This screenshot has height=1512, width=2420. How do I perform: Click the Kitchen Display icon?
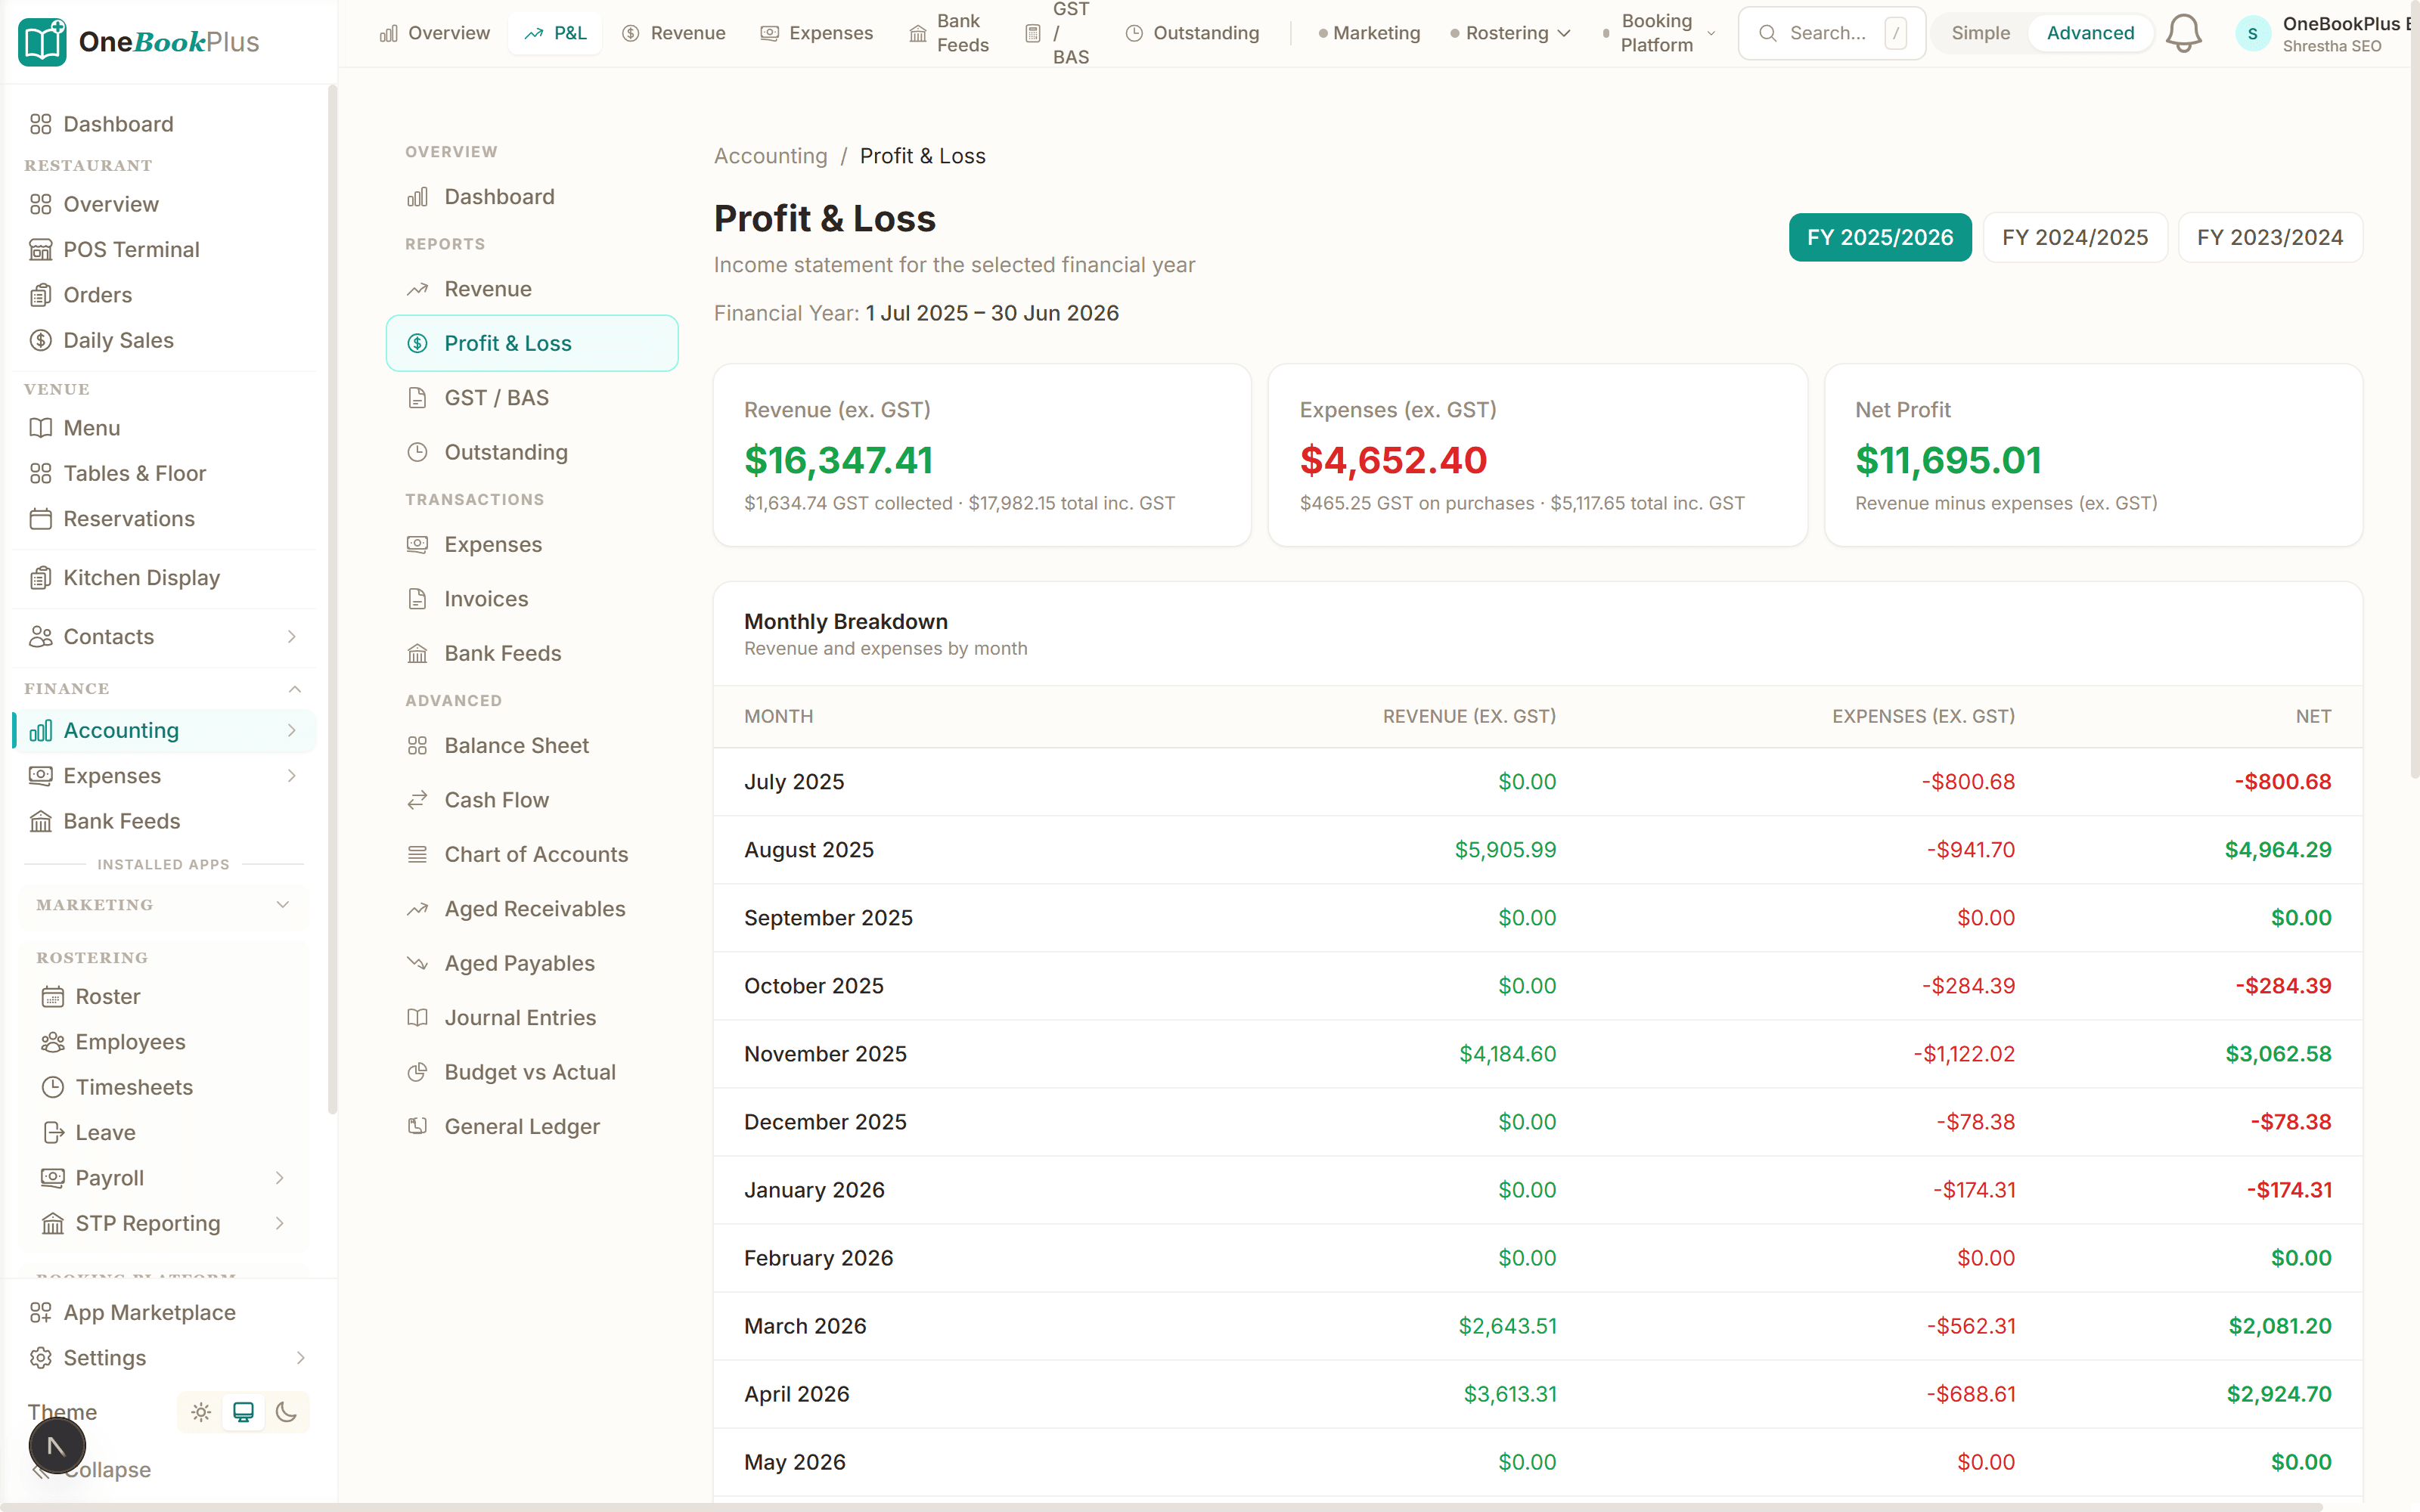(40, 578)
